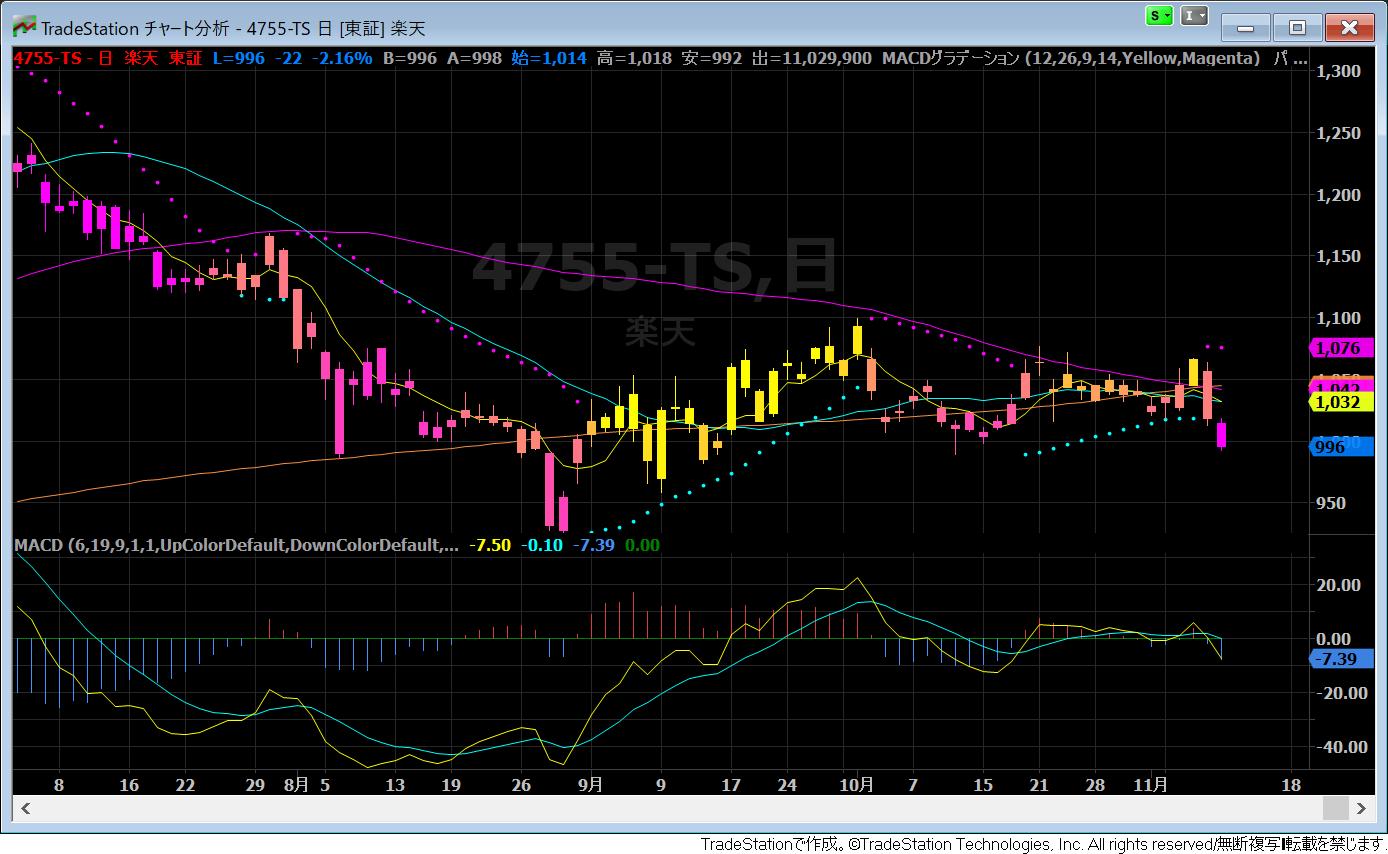Click the yellow 1,032 price marker
The image size is (1388, 854).
[x=1340, y=402]
